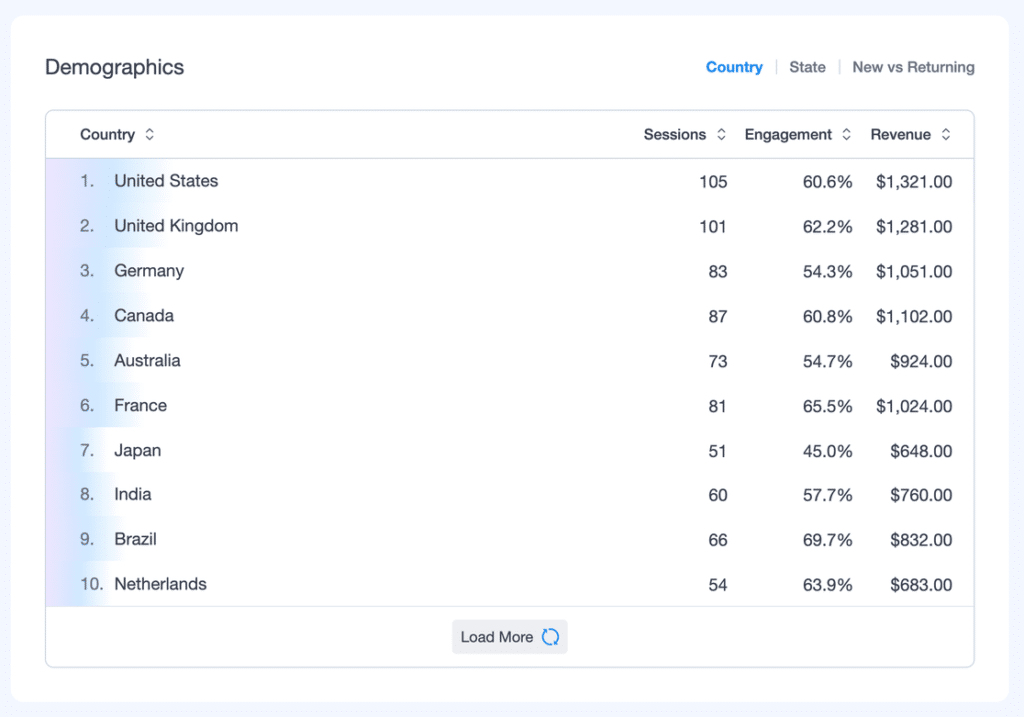Switch to the Country tab
1024x717 pixels.
click(734, 67)
